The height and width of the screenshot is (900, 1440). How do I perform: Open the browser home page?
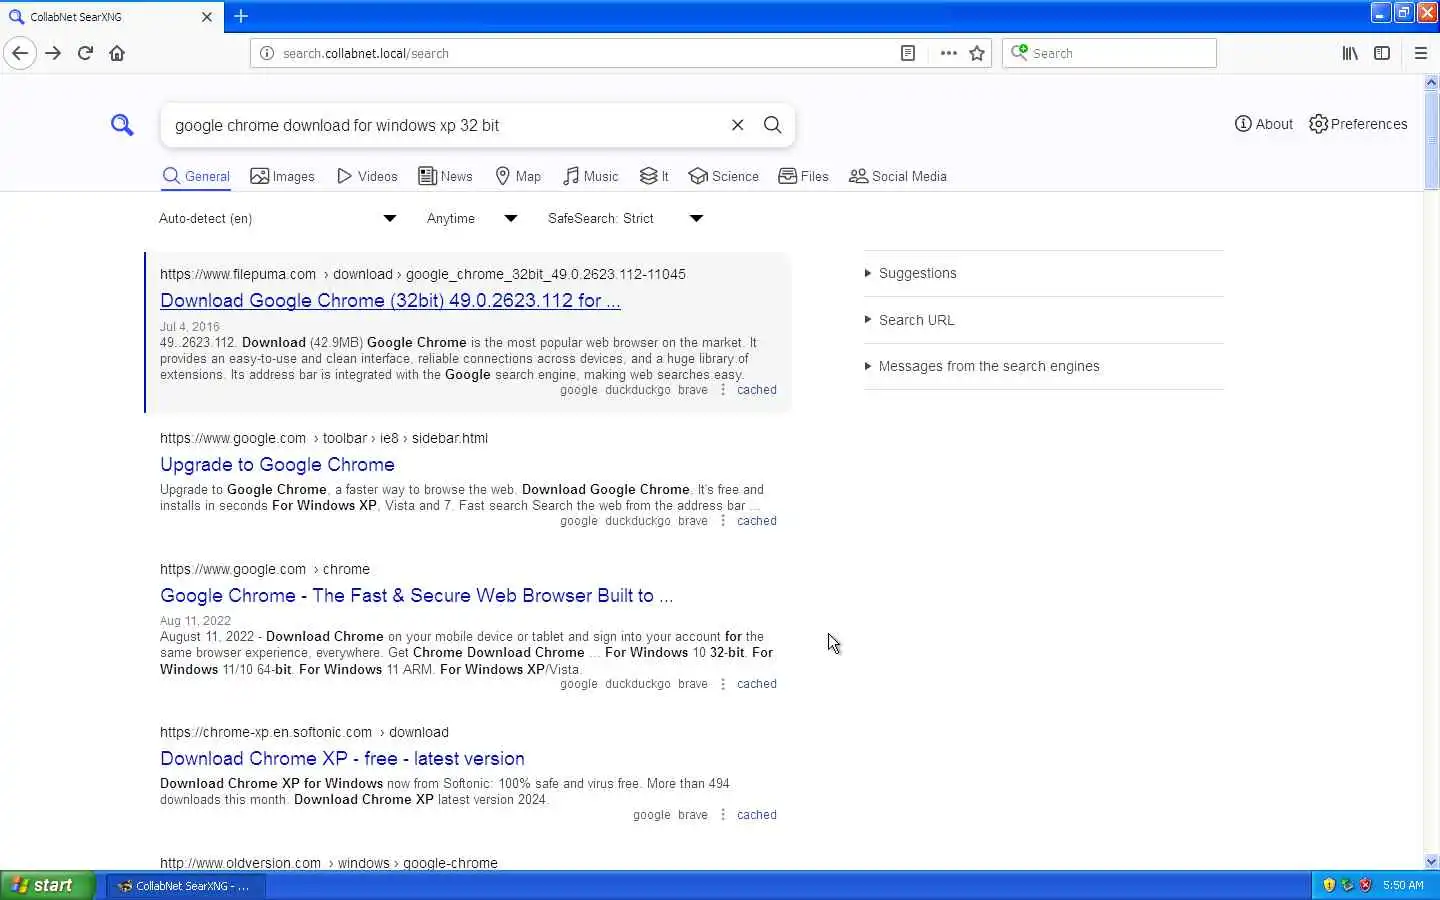coord(117,53)
